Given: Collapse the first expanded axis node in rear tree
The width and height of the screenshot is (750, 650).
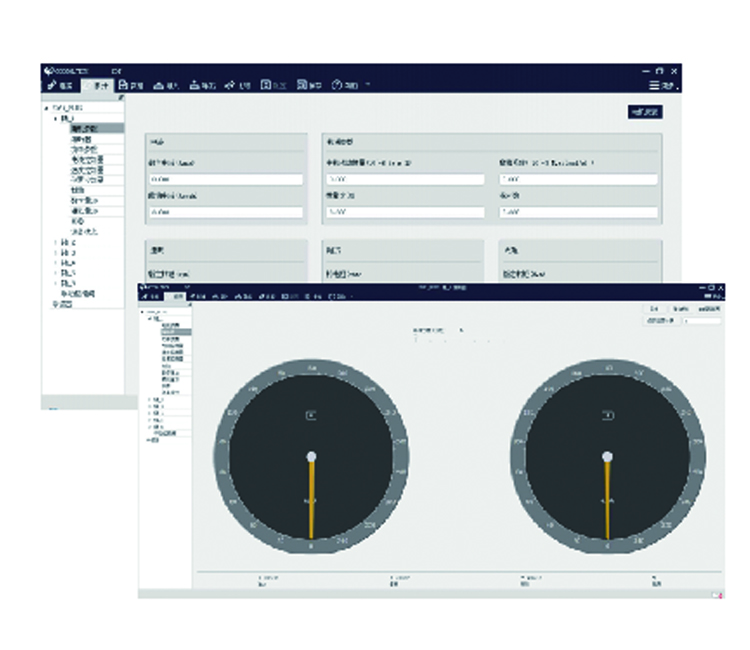Looking at the screenshot, I should click(x=57, y=117).
